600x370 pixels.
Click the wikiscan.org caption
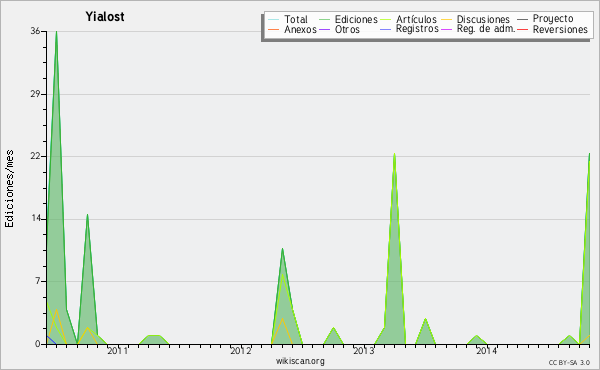(300, 361)
